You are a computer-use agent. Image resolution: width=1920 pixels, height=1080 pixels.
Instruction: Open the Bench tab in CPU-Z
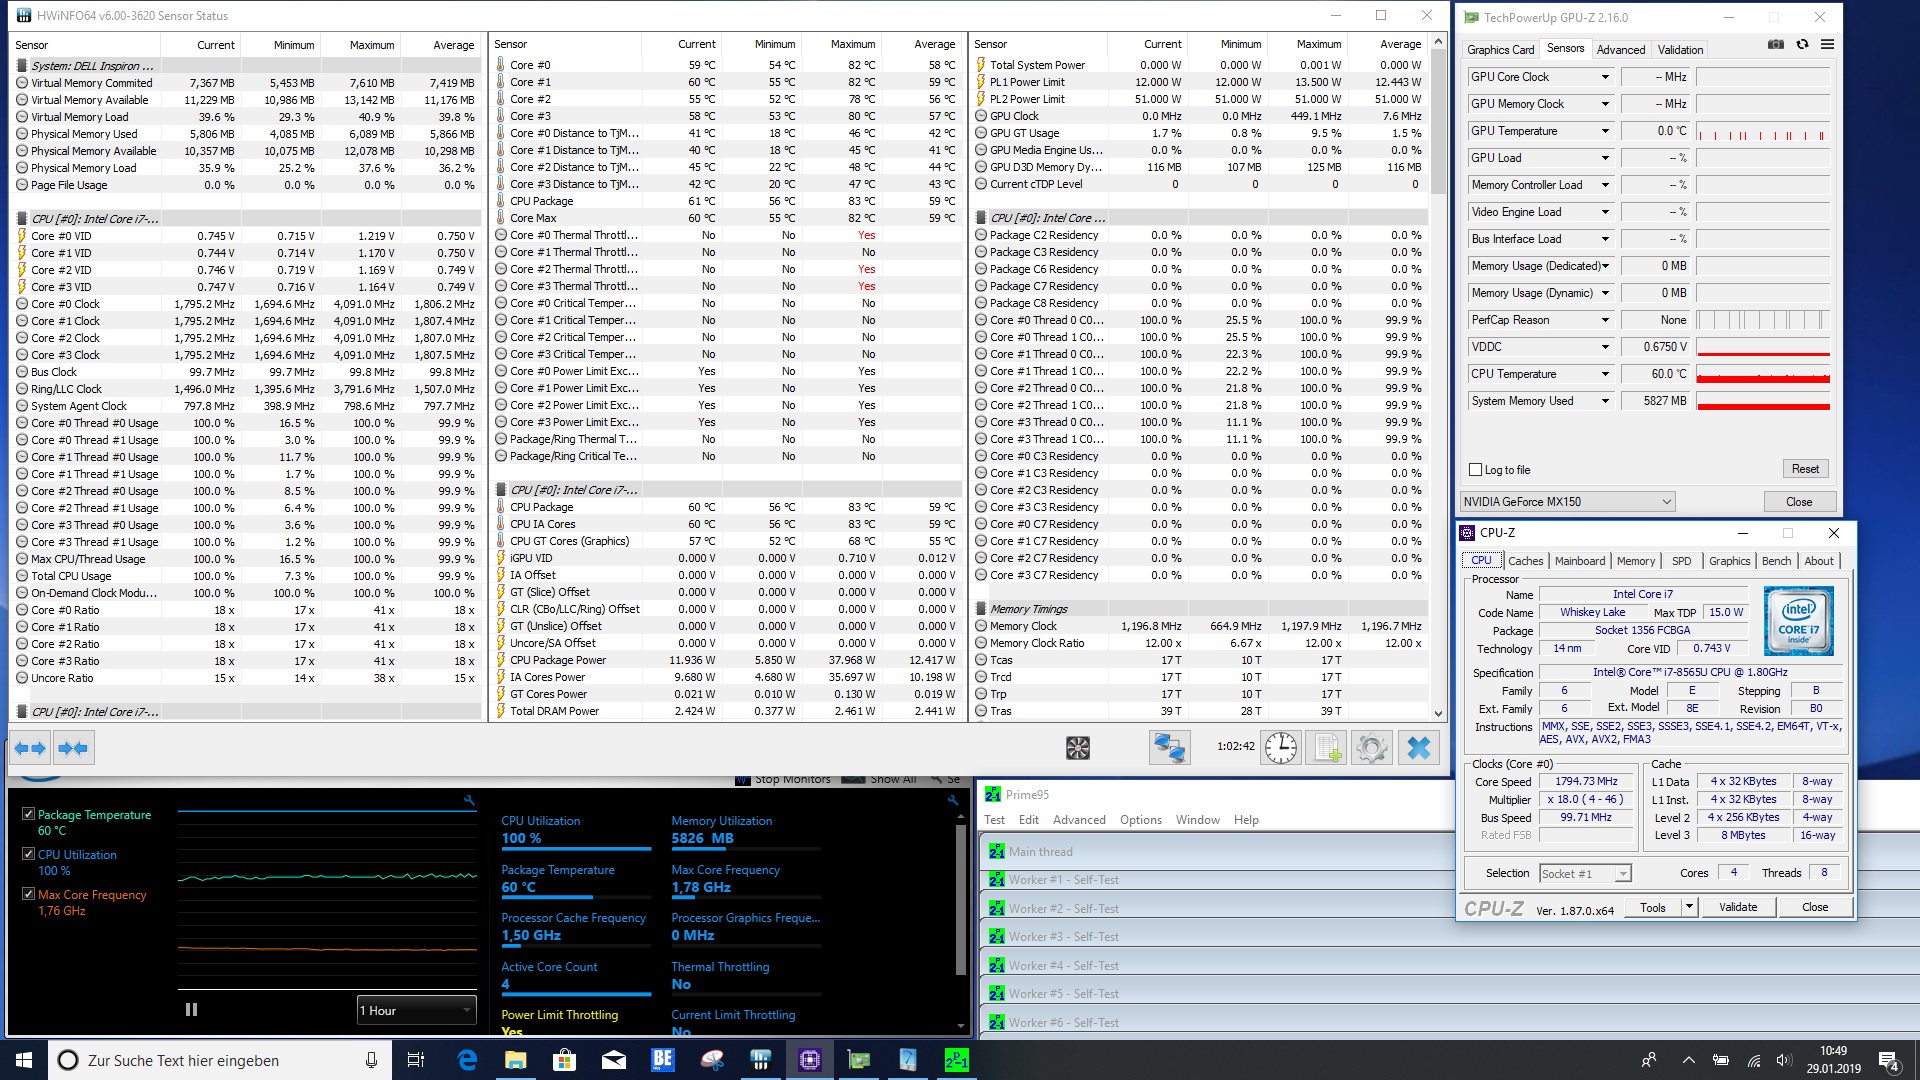coord(1776,561)
